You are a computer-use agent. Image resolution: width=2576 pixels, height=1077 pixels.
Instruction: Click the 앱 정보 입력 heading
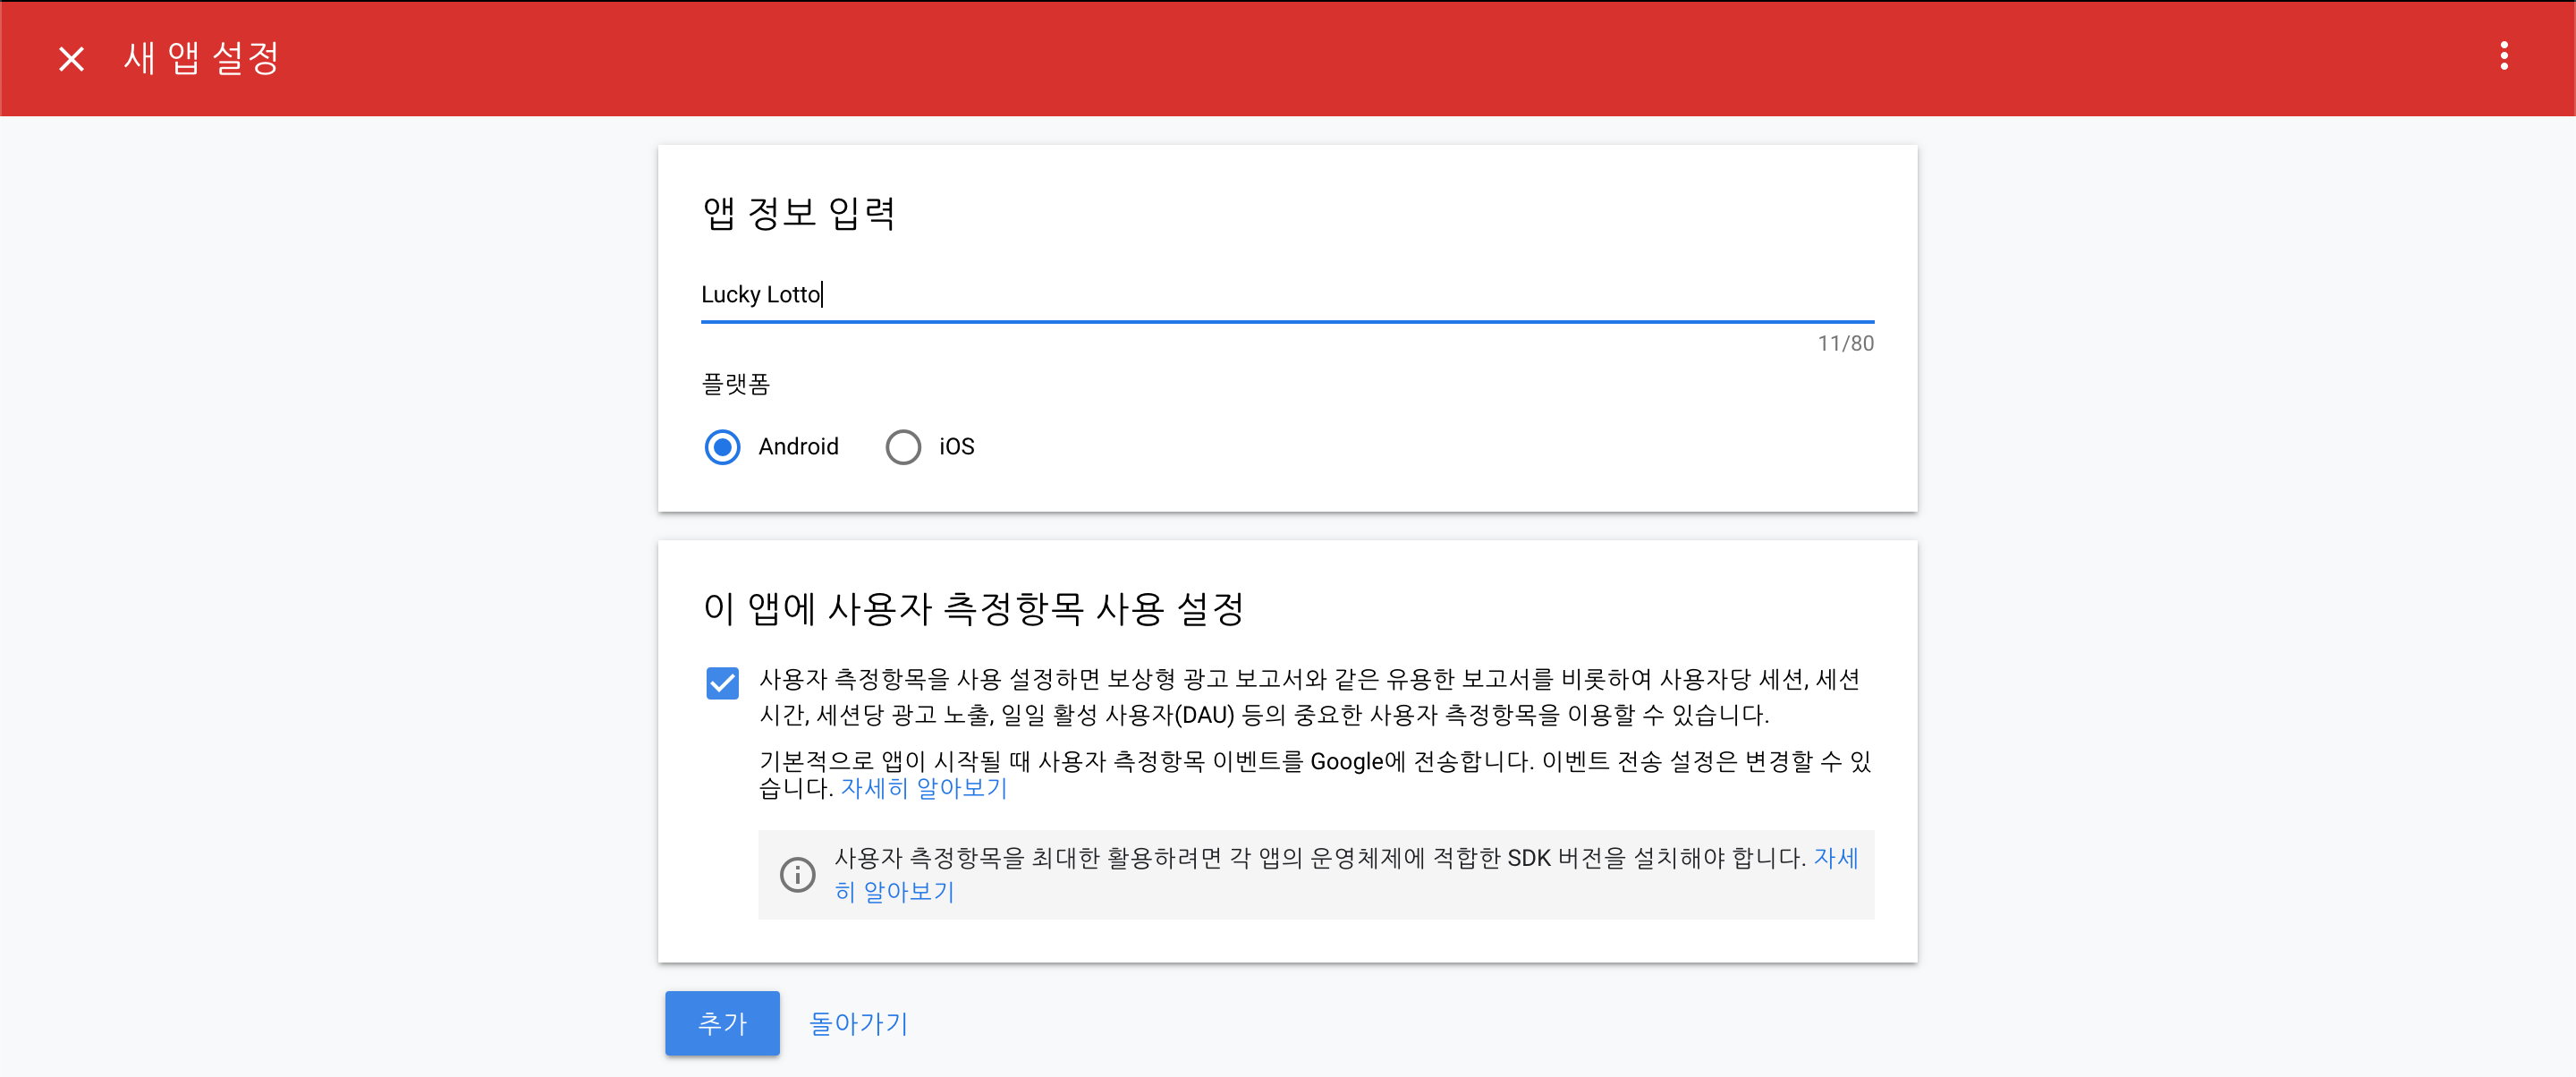coord(798,213)
